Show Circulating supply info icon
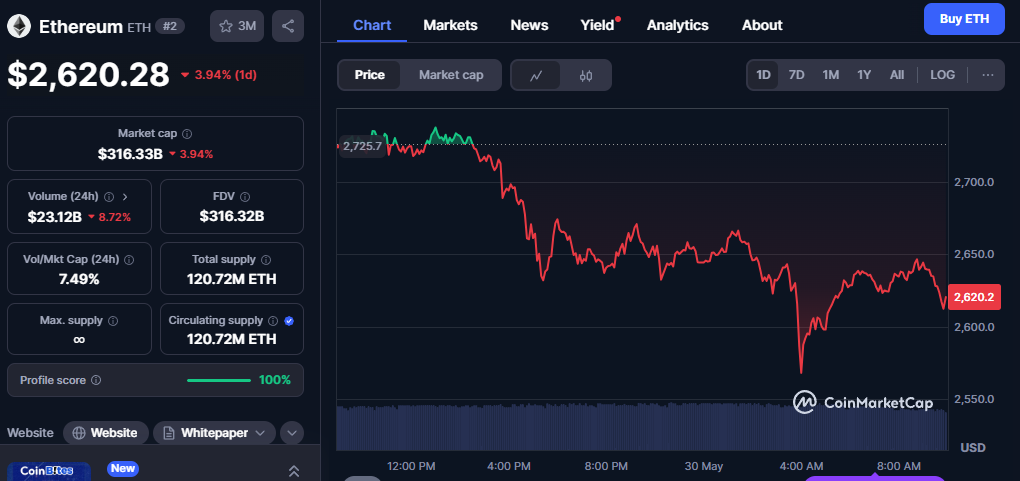 [x=273, y=321]
